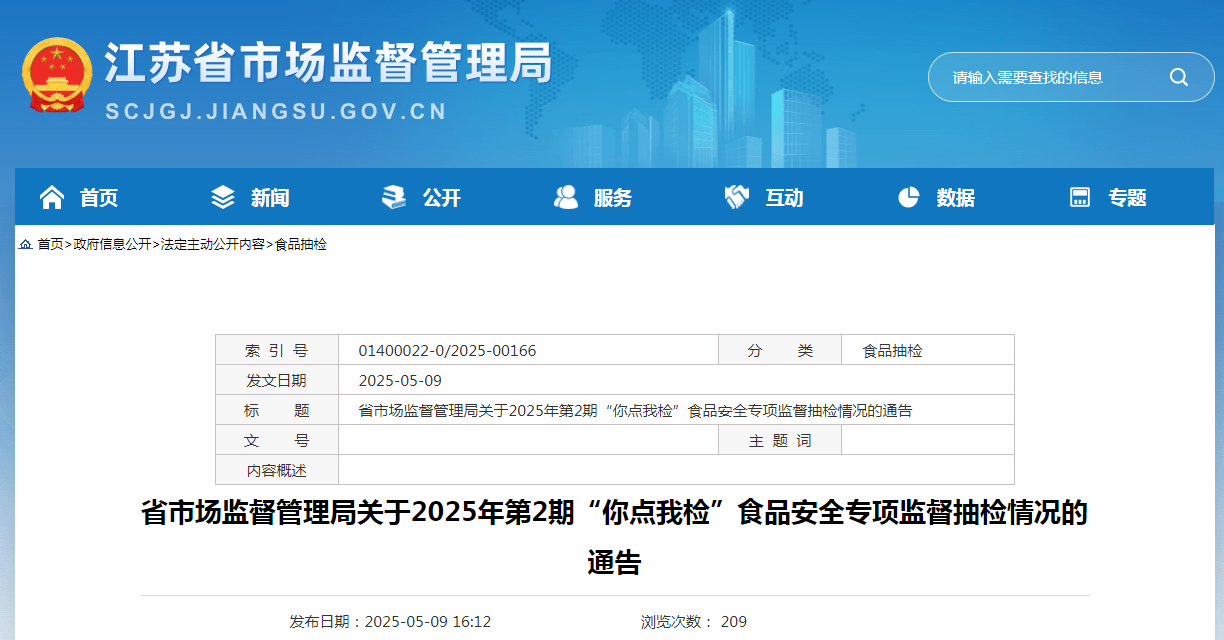This screenshot has width=1224, height=640.
Task: Click the house icon beside 首页
Action: coord(52,198)
